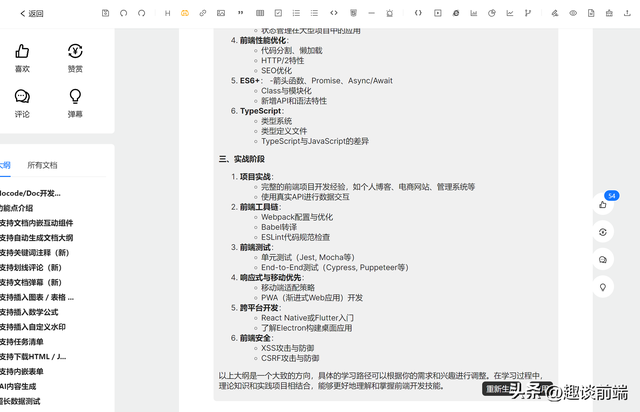Insert a pie chart from the toolbar
640x412 pixels.
[x=492, y=13]
